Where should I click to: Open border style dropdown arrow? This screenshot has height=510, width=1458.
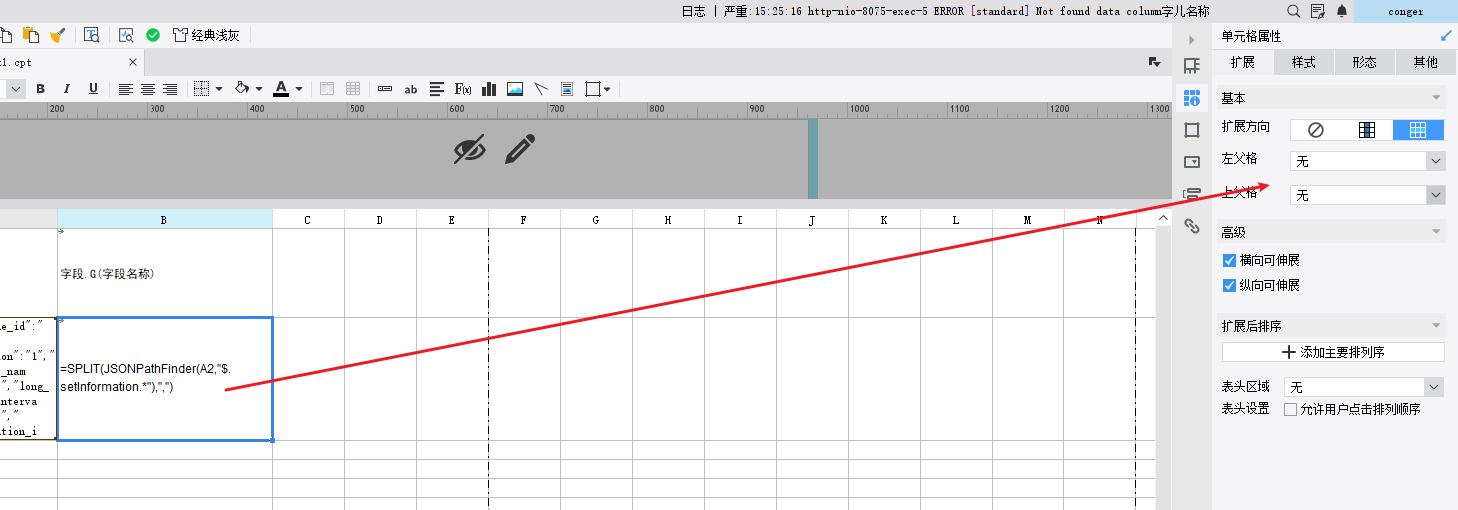219,89
